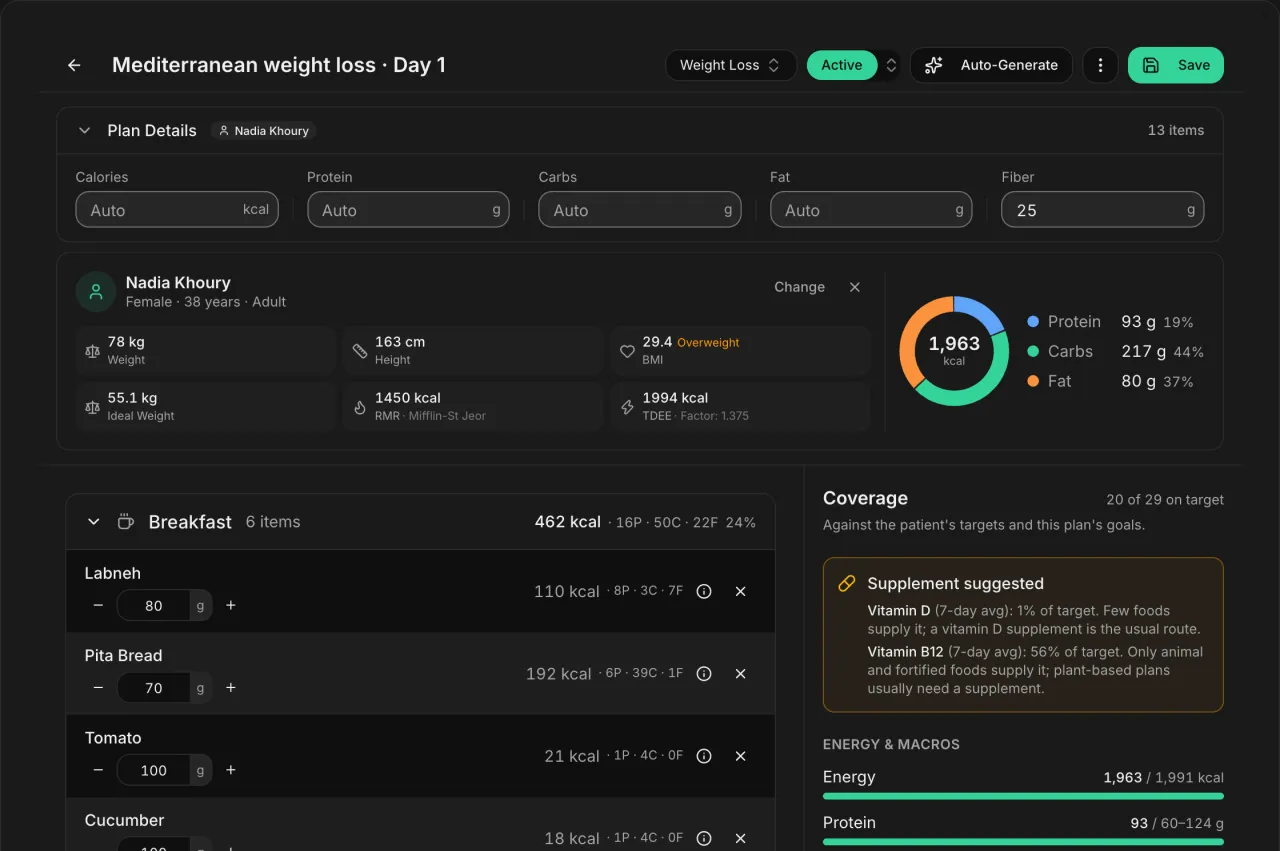The width and height of the screenshot is (1280, 851).
Task: Click the patient avatar icon
Action: [96, 292]
